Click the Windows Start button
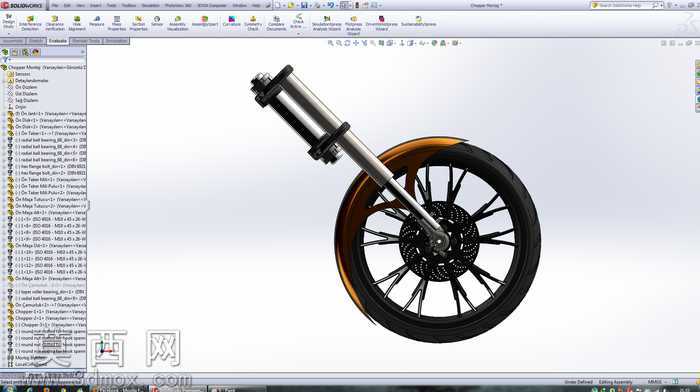This screenshot has width=700, height=392. pos(9,389)
